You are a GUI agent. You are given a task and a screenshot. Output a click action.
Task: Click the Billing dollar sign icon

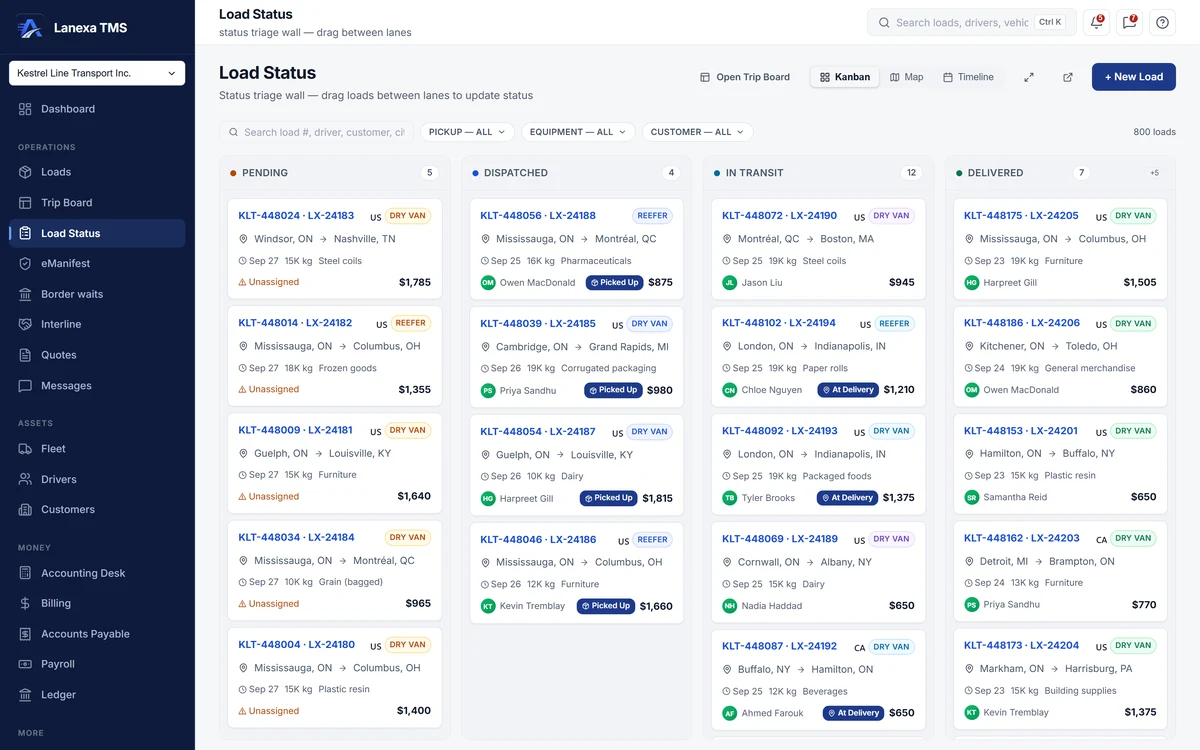pos(25,603)
